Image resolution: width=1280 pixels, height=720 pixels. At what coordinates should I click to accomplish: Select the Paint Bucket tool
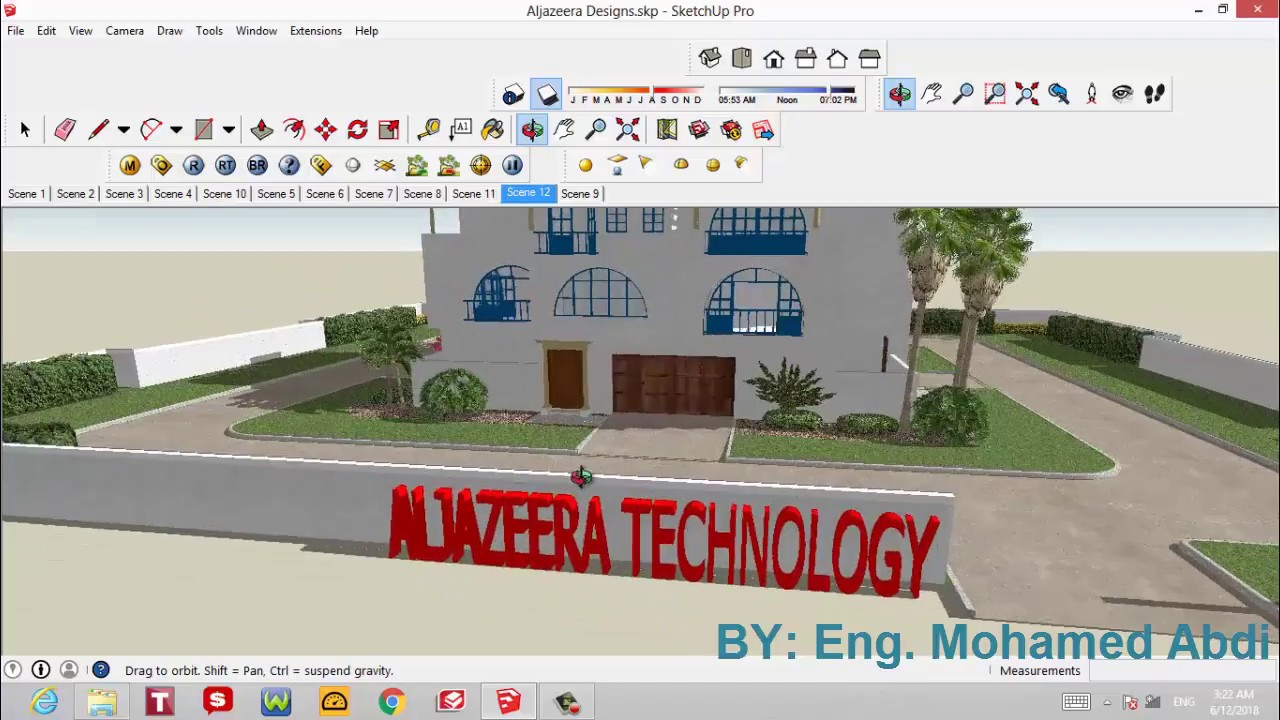point(493,129)
